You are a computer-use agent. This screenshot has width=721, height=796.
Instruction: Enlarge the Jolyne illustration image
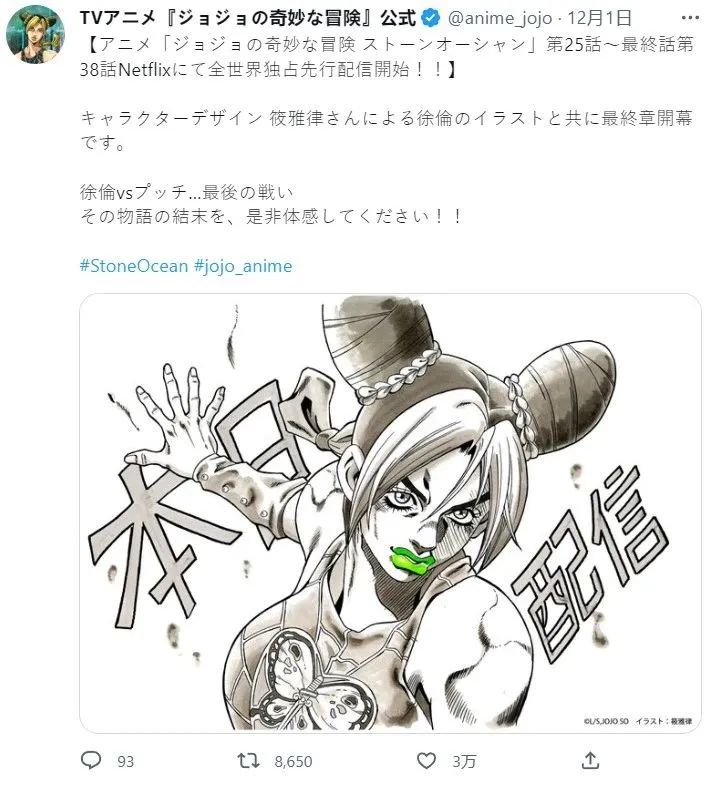[x=390, y=513]
